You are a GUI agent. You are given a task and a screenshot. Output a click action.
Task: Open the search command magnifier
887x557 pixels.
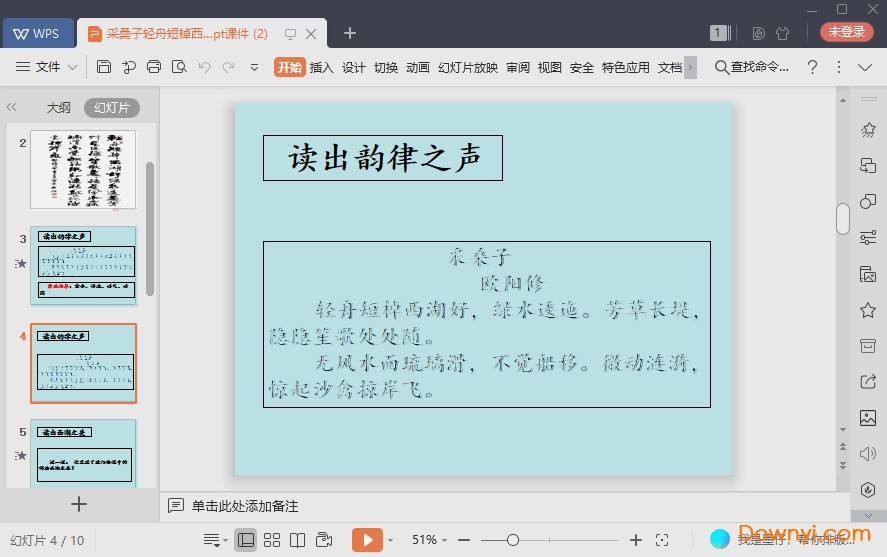pos(721,67)
